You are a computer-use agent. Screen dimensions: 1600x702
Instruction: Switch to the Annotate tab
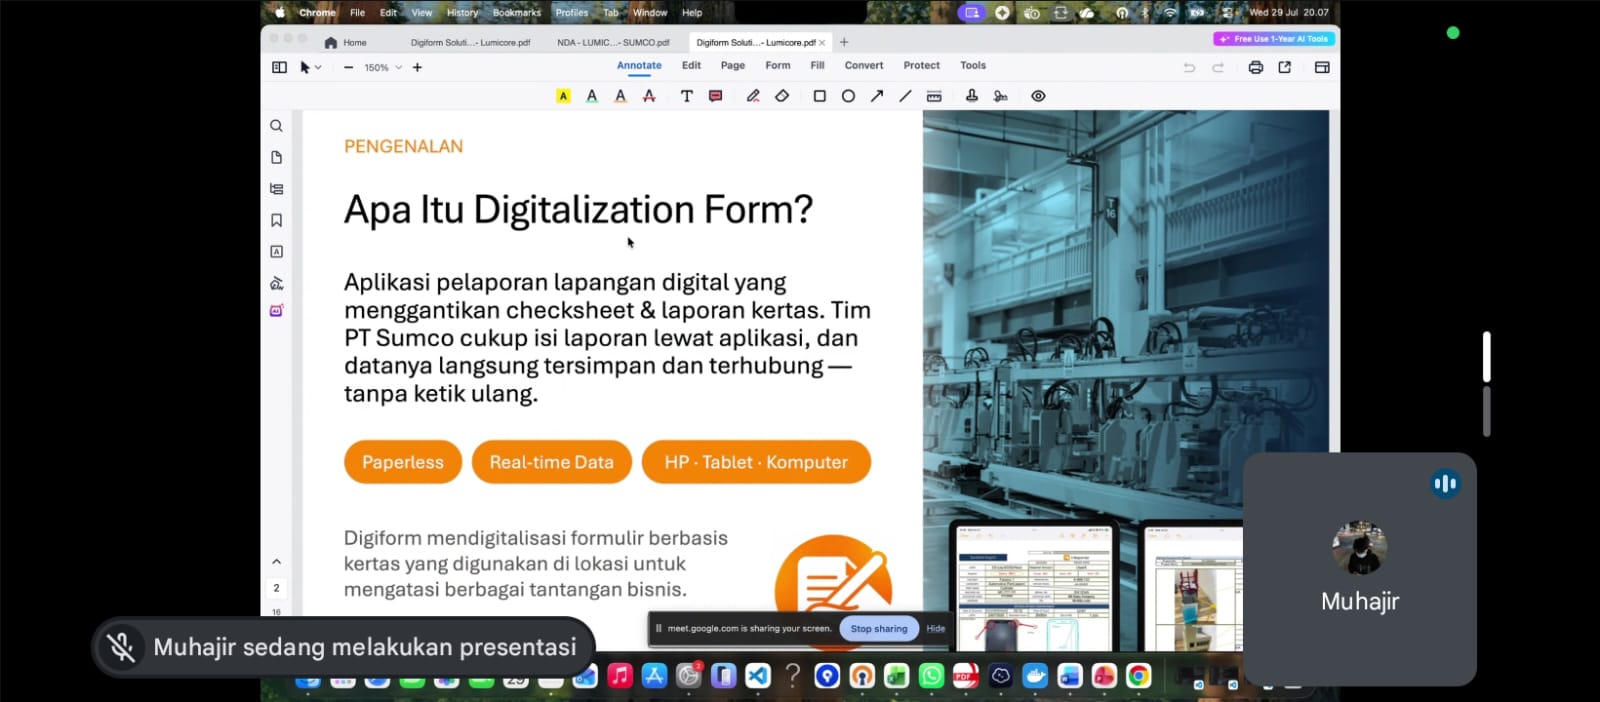coord(639,65)
